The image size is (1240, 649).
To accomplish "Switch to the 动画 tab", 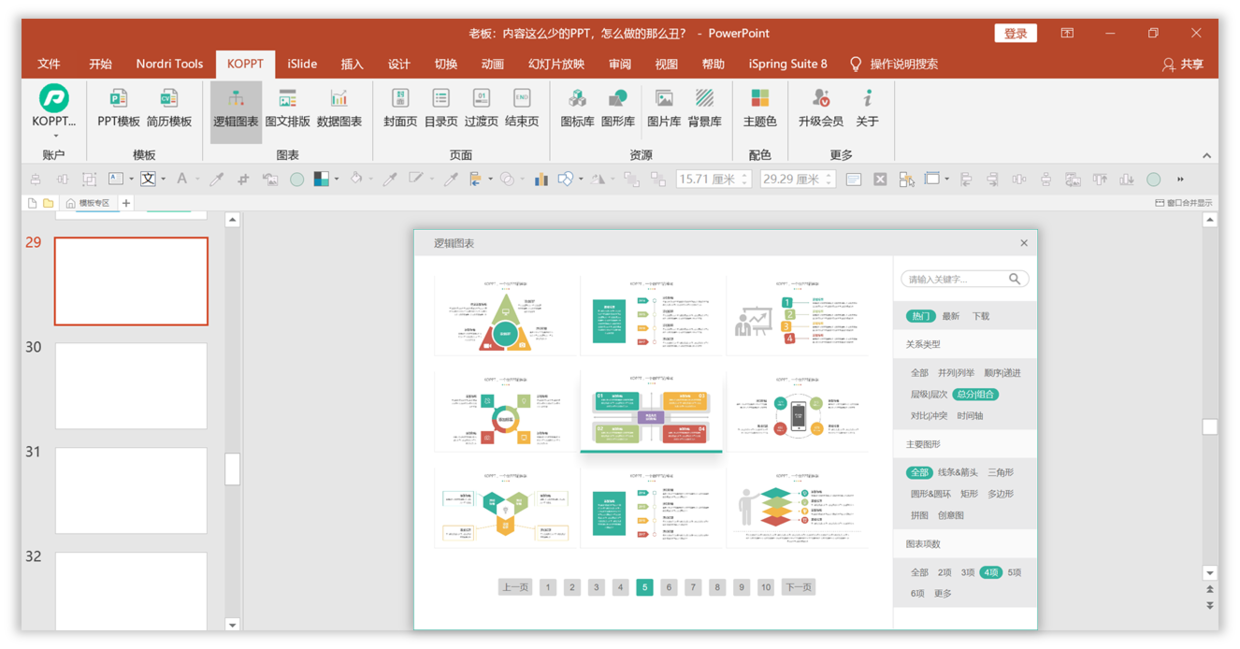I will (x=492, y=64).
